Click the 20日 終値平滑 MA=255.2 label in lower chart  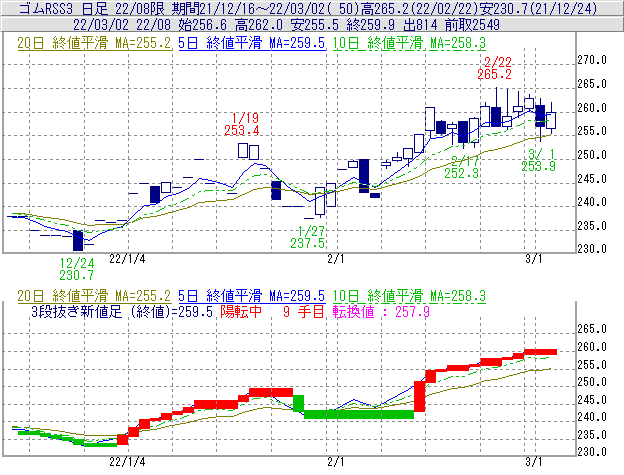tap(94, 296)
